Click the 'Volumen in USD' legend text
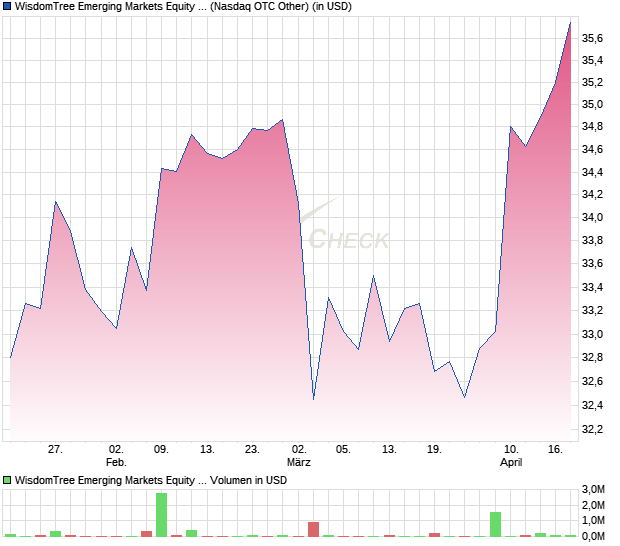The image size is (620, 546). click(248, 480)
